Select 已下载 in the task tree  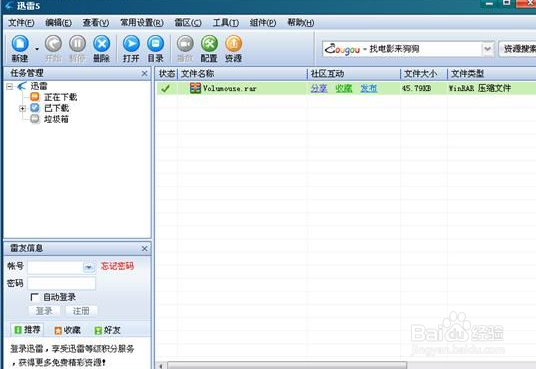tap(56, 108)
